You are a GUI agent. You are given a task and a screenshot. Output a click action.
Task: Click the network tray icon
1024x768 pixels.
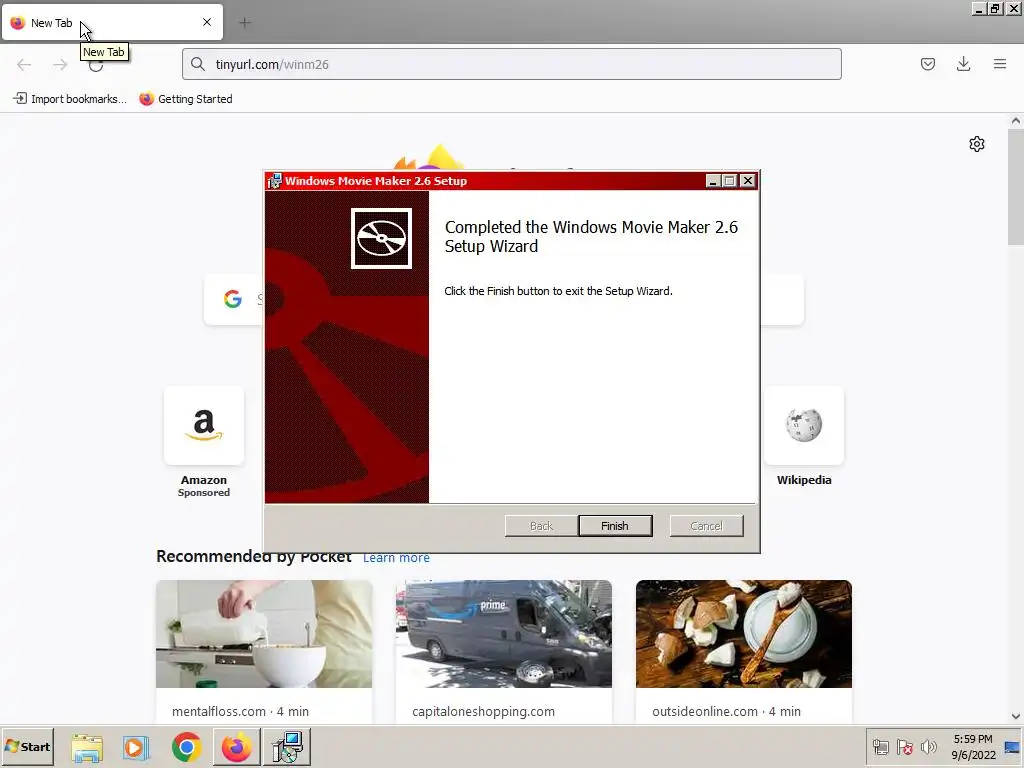[880, 747]
